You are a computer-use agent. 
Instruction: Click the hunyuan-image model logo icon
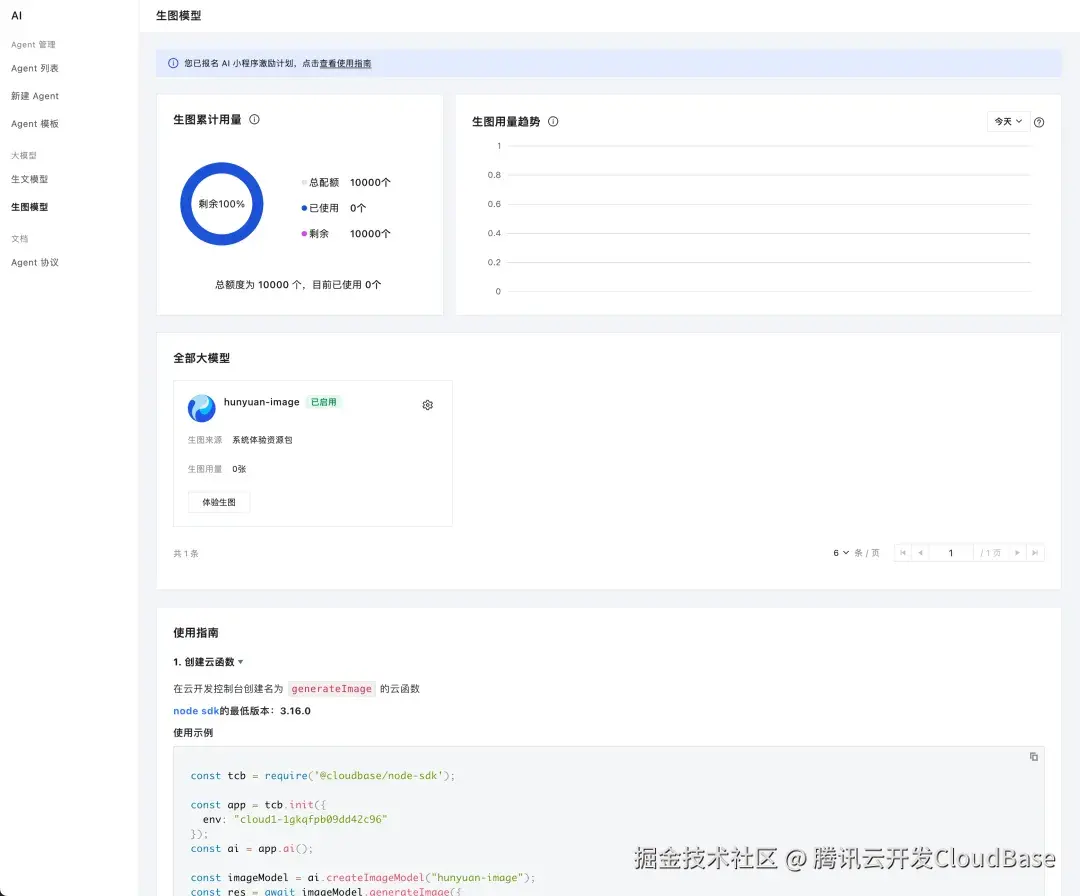pyautogui.click(x=201, y=407)
